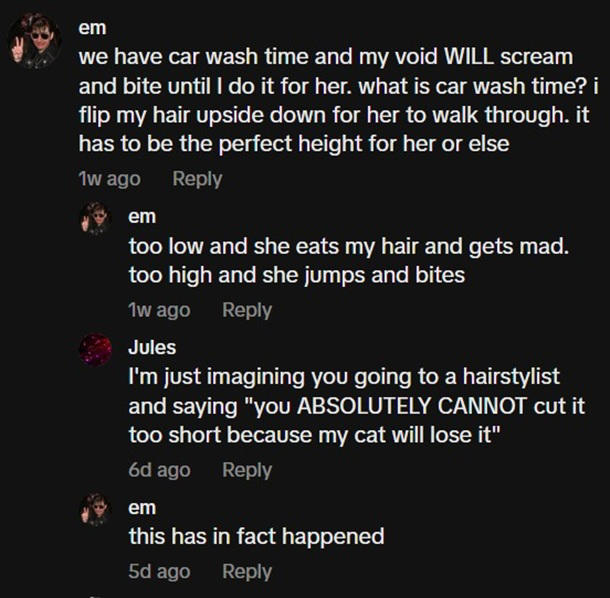Open Jules's sparkly profile picture

pos(96,350)
